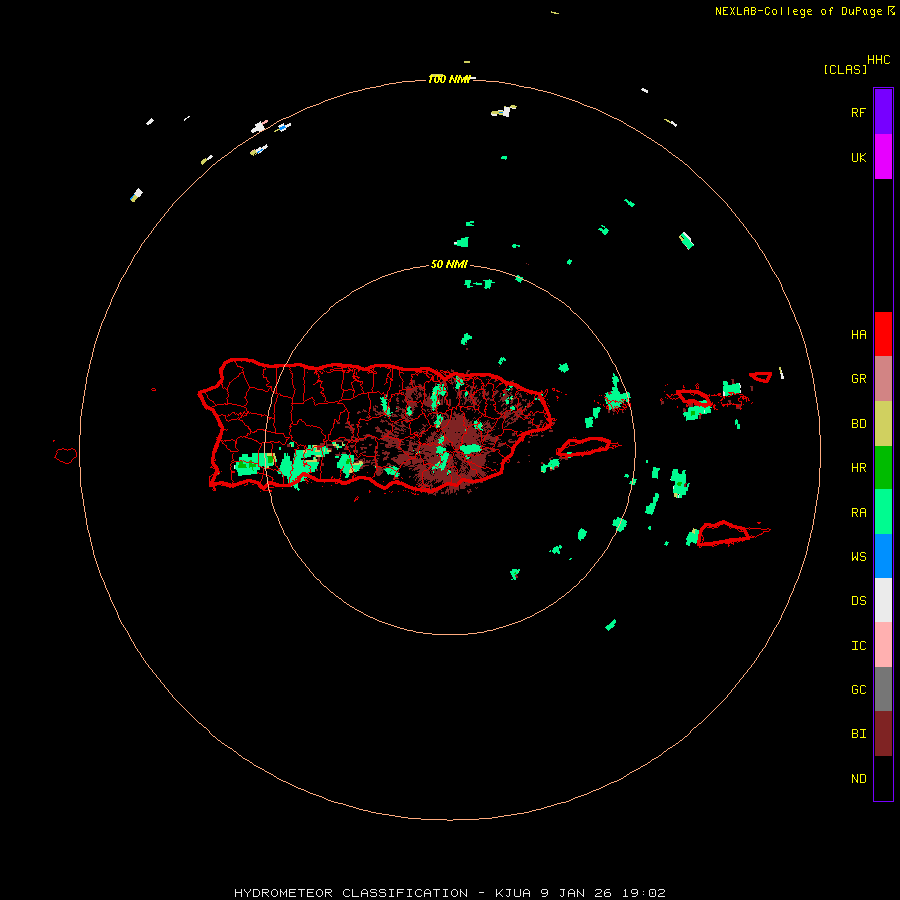
Task: Click the ND legend label
Action: click(x=858, y=779)
